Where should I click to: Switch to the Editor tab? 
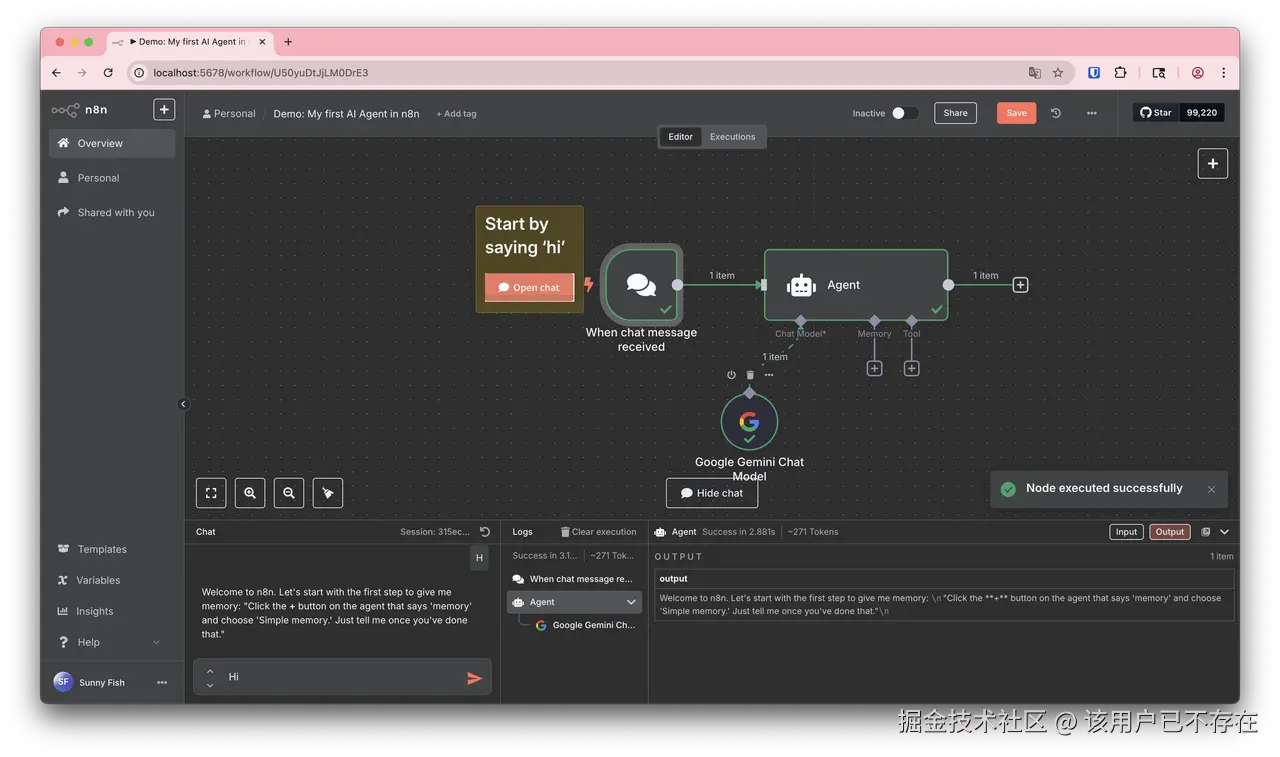680,137
